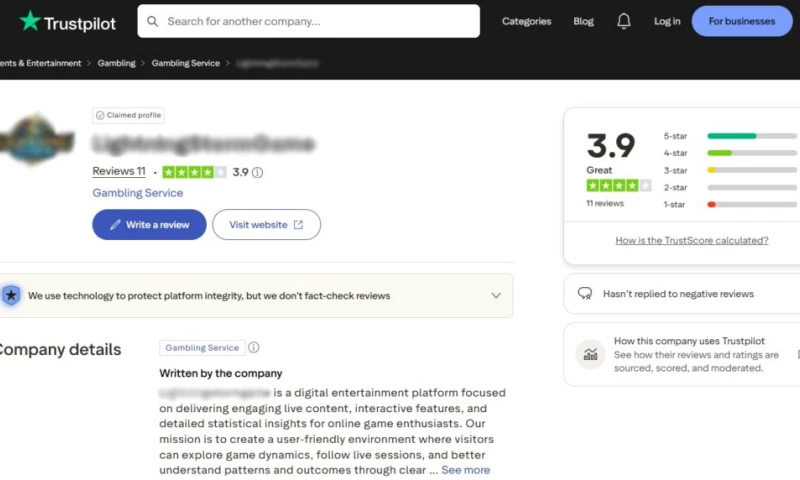This screenshot has width=800, height=480.
Task: Click the chart icon in Trustpilot usage card
Action: point(590,354)
